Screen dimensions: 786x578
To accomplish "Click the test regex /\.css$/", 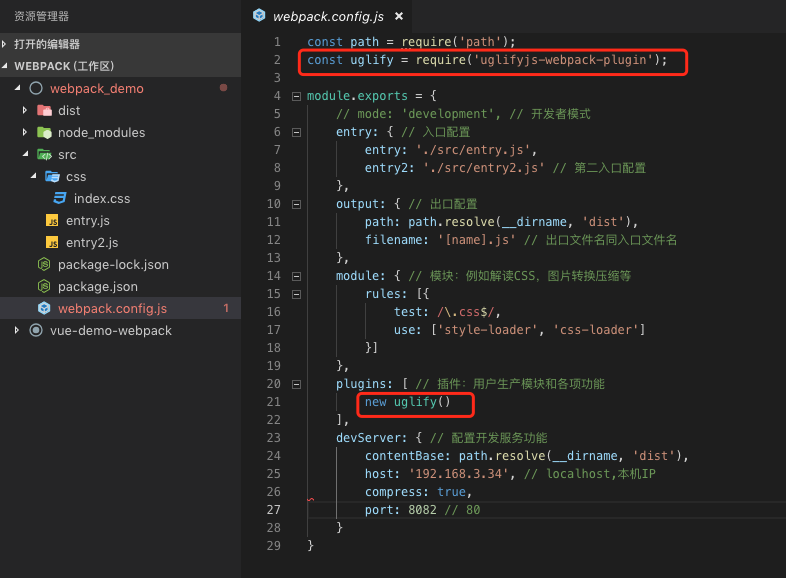I will click(x=466, y=312).
